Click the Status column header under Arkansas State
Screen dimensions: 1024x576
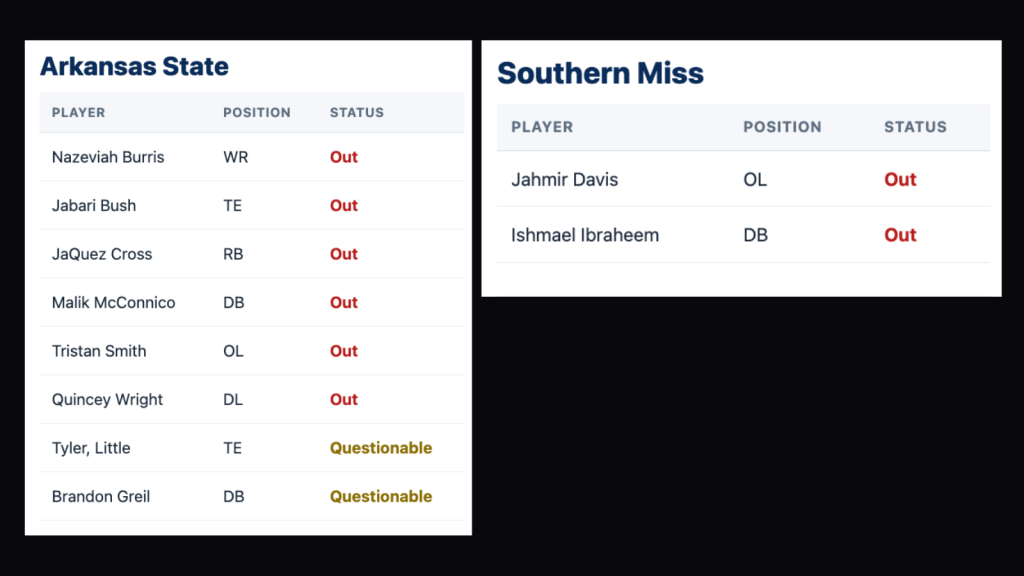(357, 113)
